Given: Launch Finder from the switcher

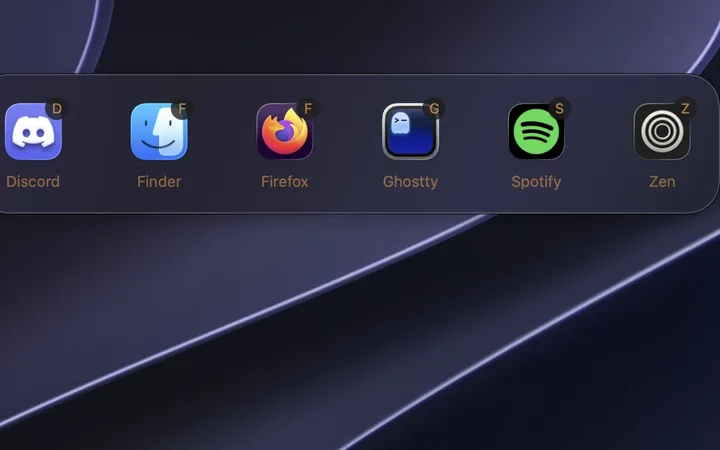Looking at the screenshot, I should [159, 131].
